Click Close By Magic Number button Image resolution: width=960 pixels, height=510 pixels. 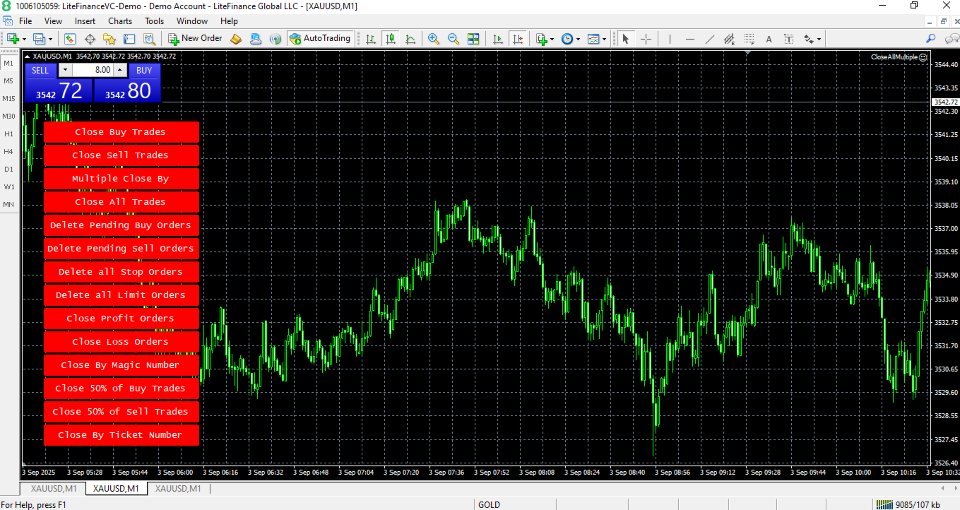121,365
